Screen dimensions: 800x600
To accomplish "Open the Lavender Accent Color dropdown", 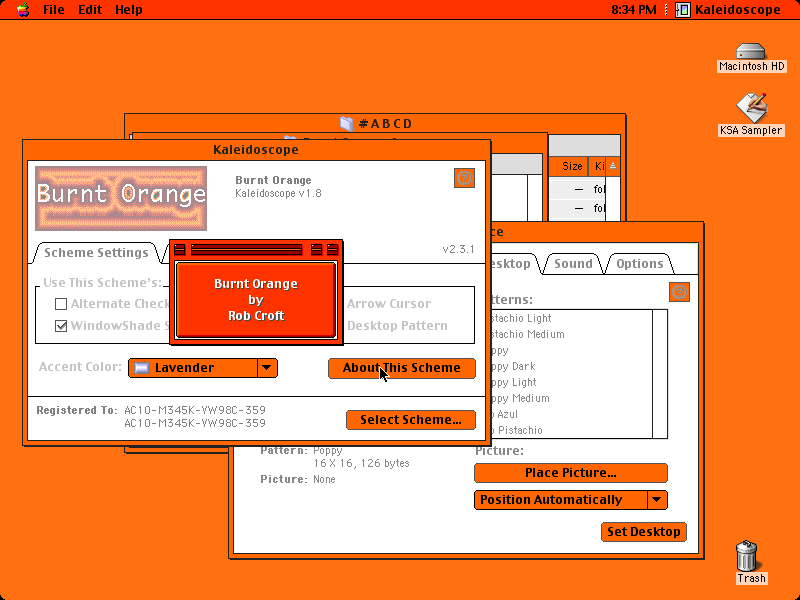I will point(203,368).
